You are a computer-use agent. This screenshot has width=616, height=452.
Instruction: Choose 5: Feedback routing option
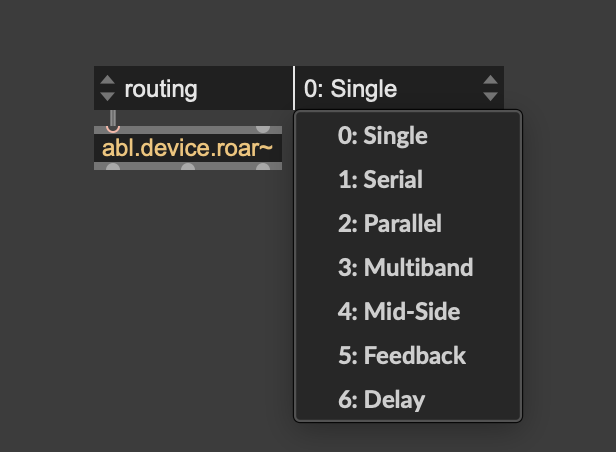[x=401, y=356]
